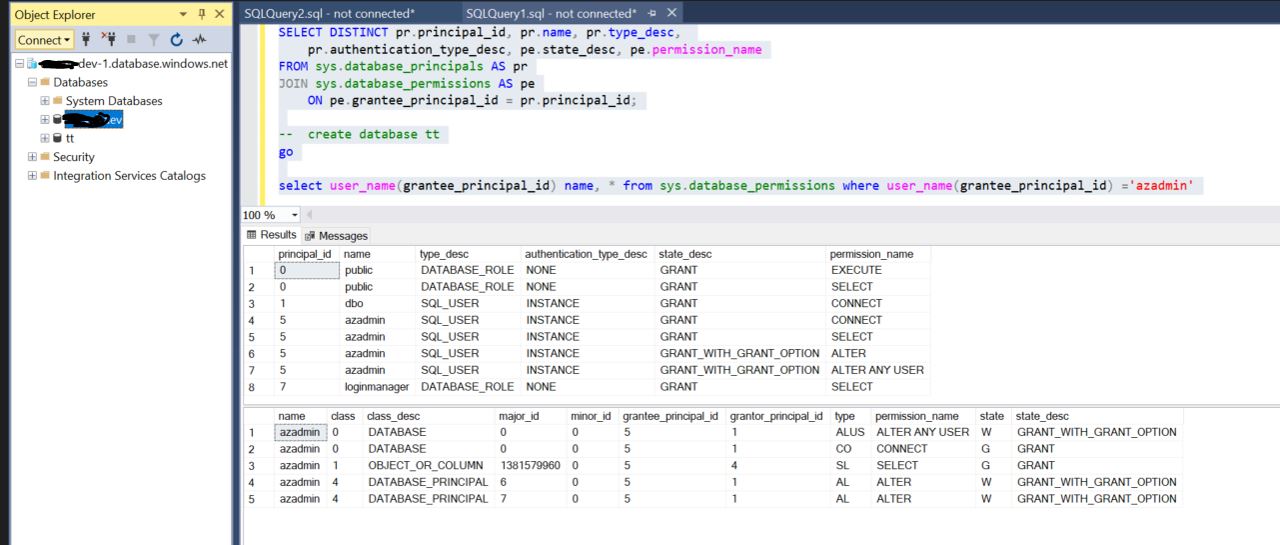Click the first azadmin cell in second grid
Viewport: 1280px width, 545px height.
click(x=301, y=432)
